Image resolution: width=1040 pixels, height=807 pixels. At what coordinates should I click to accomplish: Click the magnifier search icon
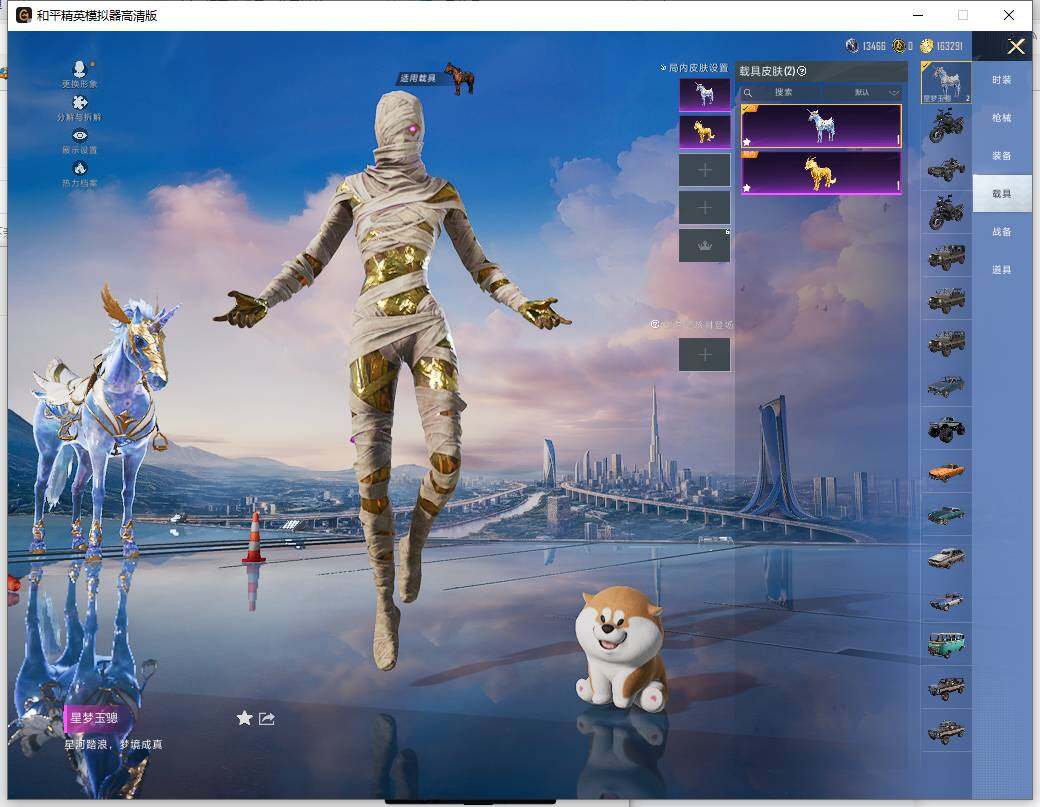tap(748, 93)
